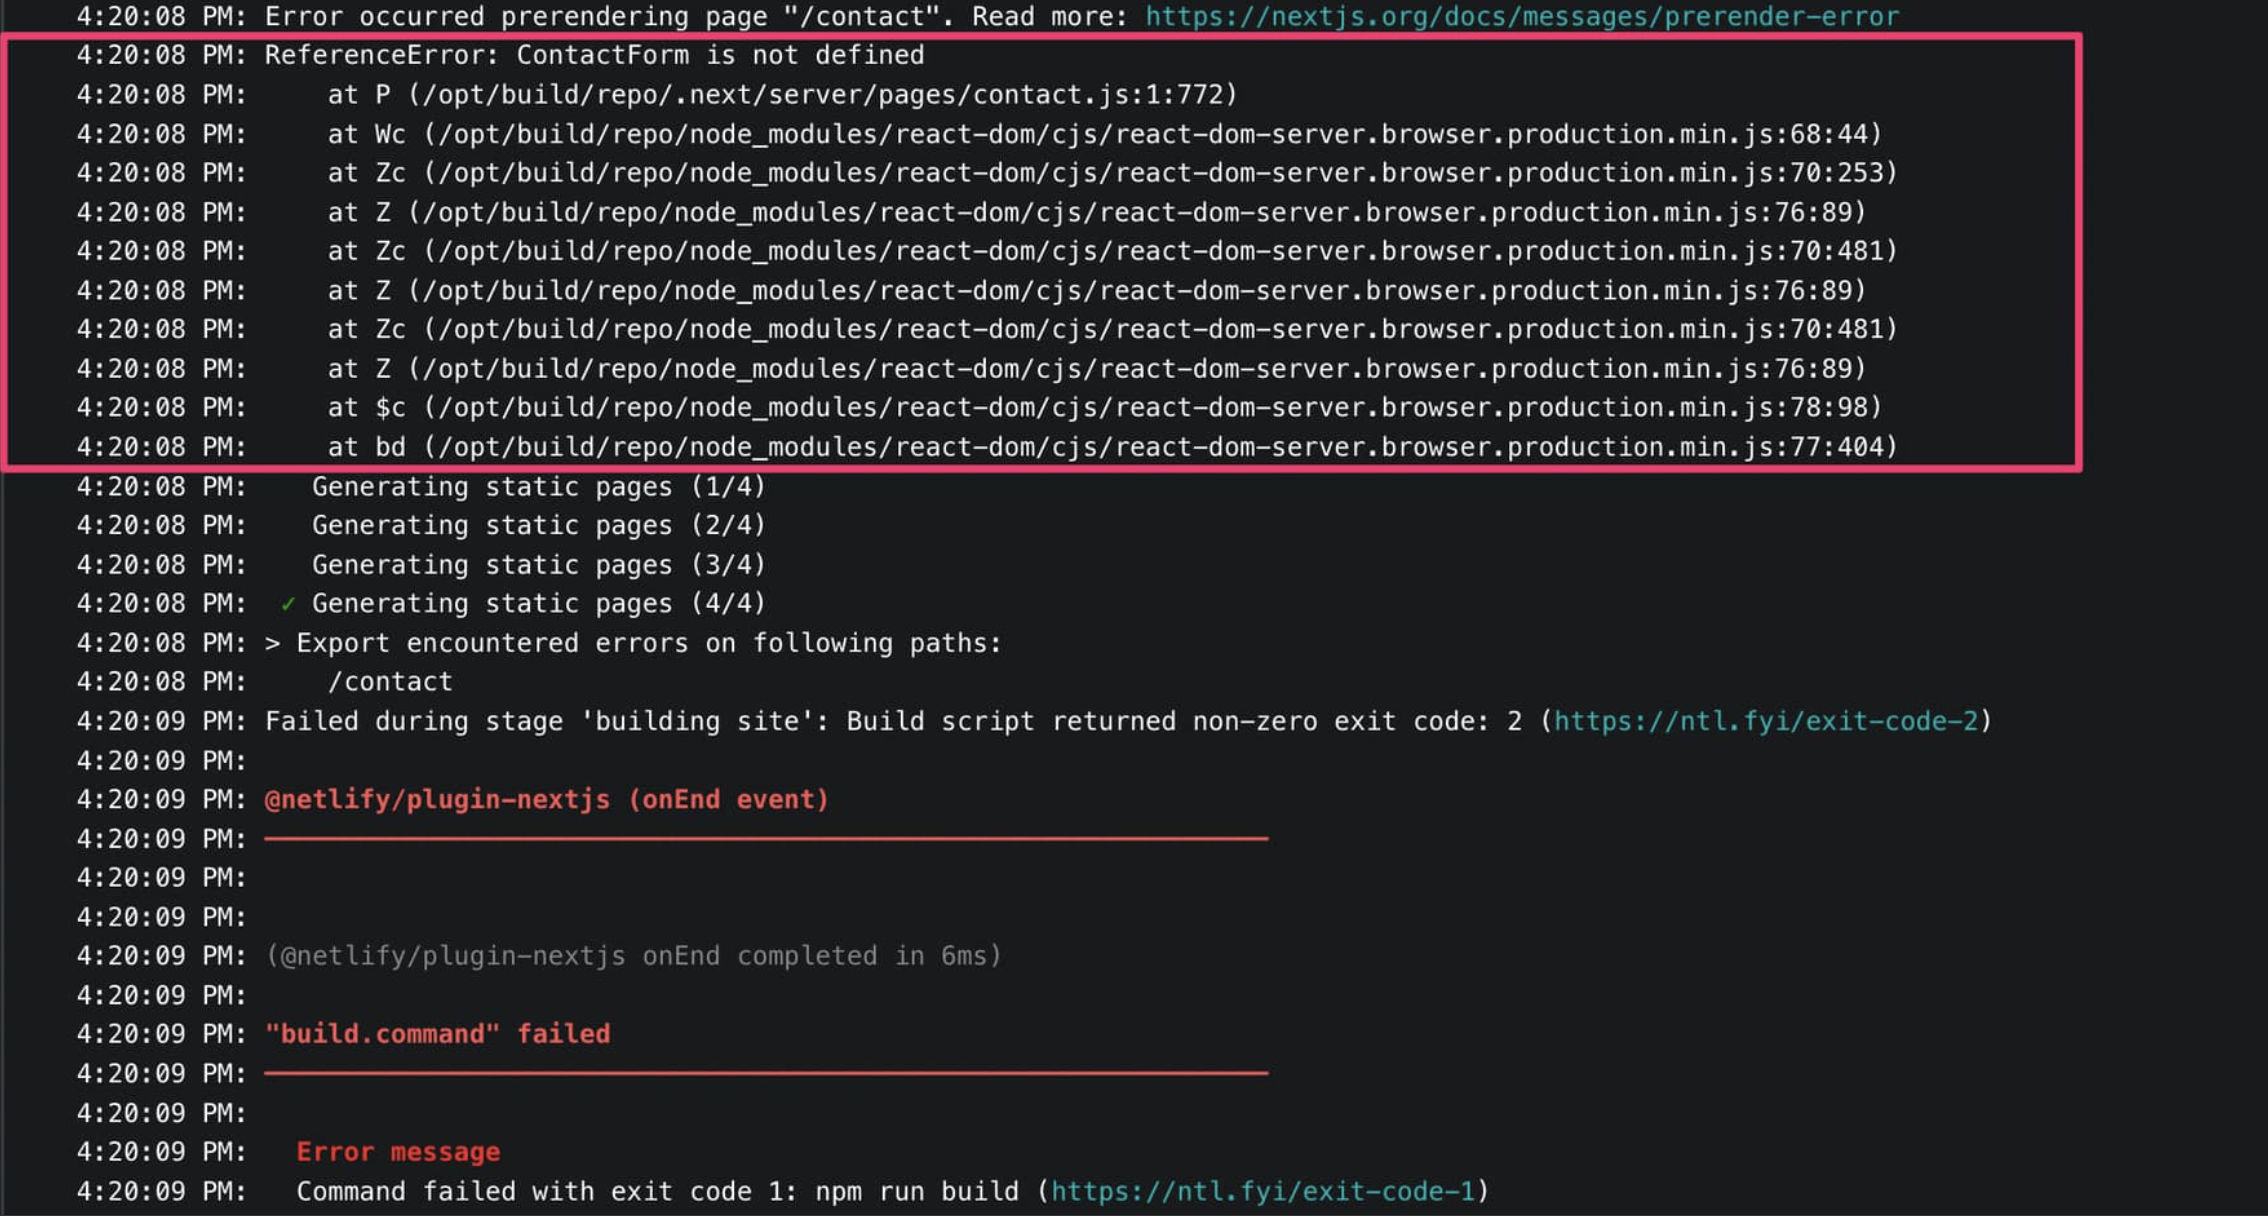Click the build.command failed heading
The height and width of the screenshot is (1216, 2268).
coord(437,1034)
